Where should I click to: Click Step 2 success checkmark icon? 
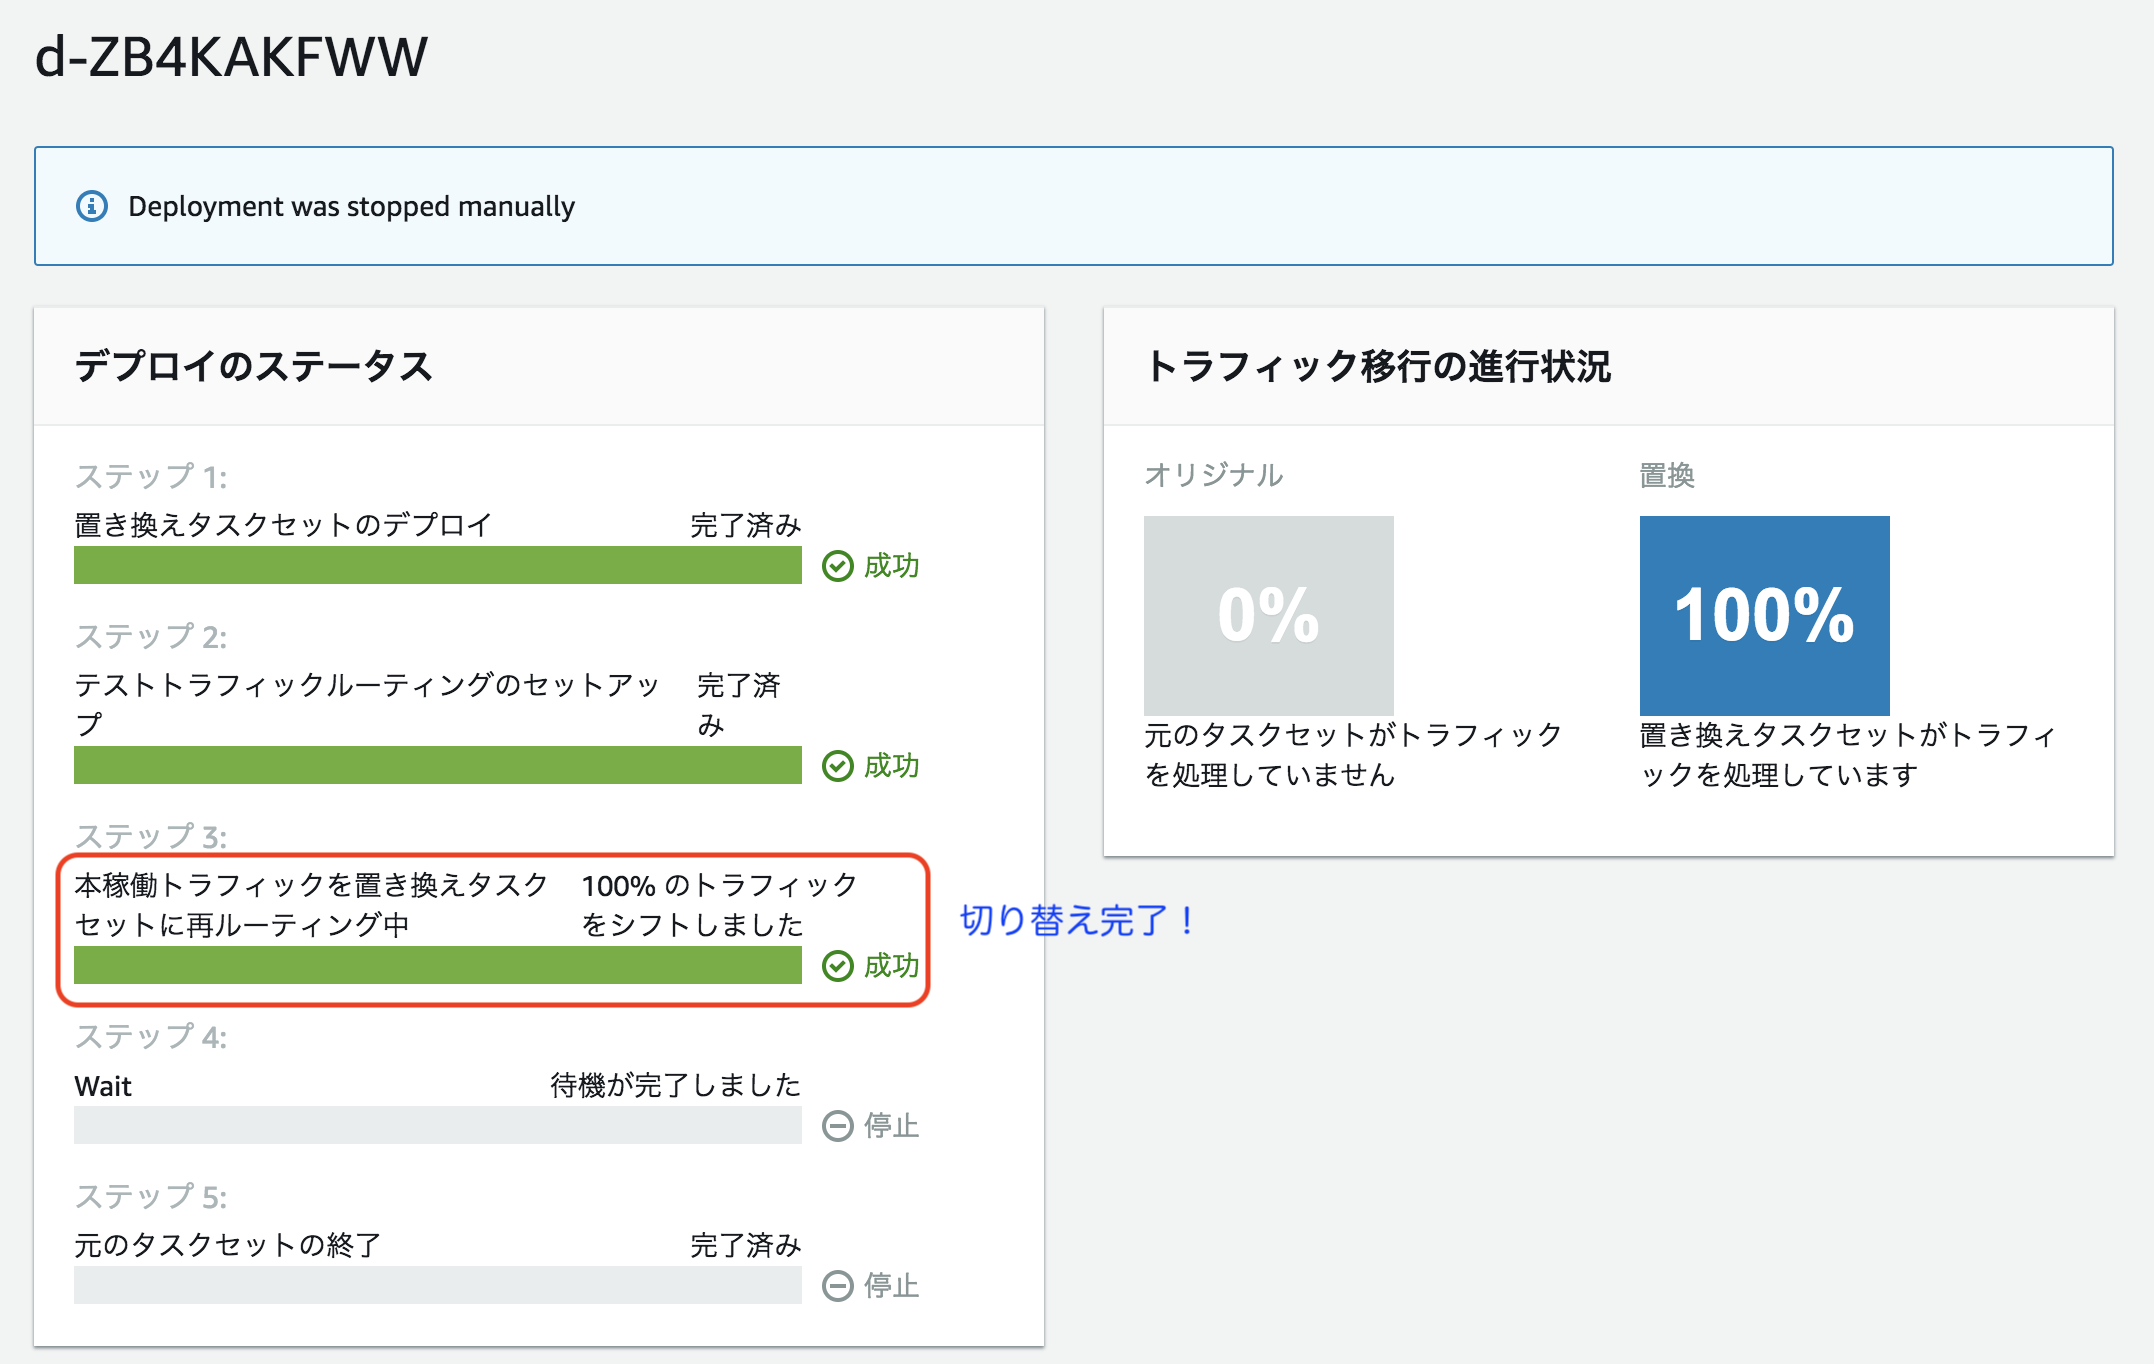tap(837, 766)
